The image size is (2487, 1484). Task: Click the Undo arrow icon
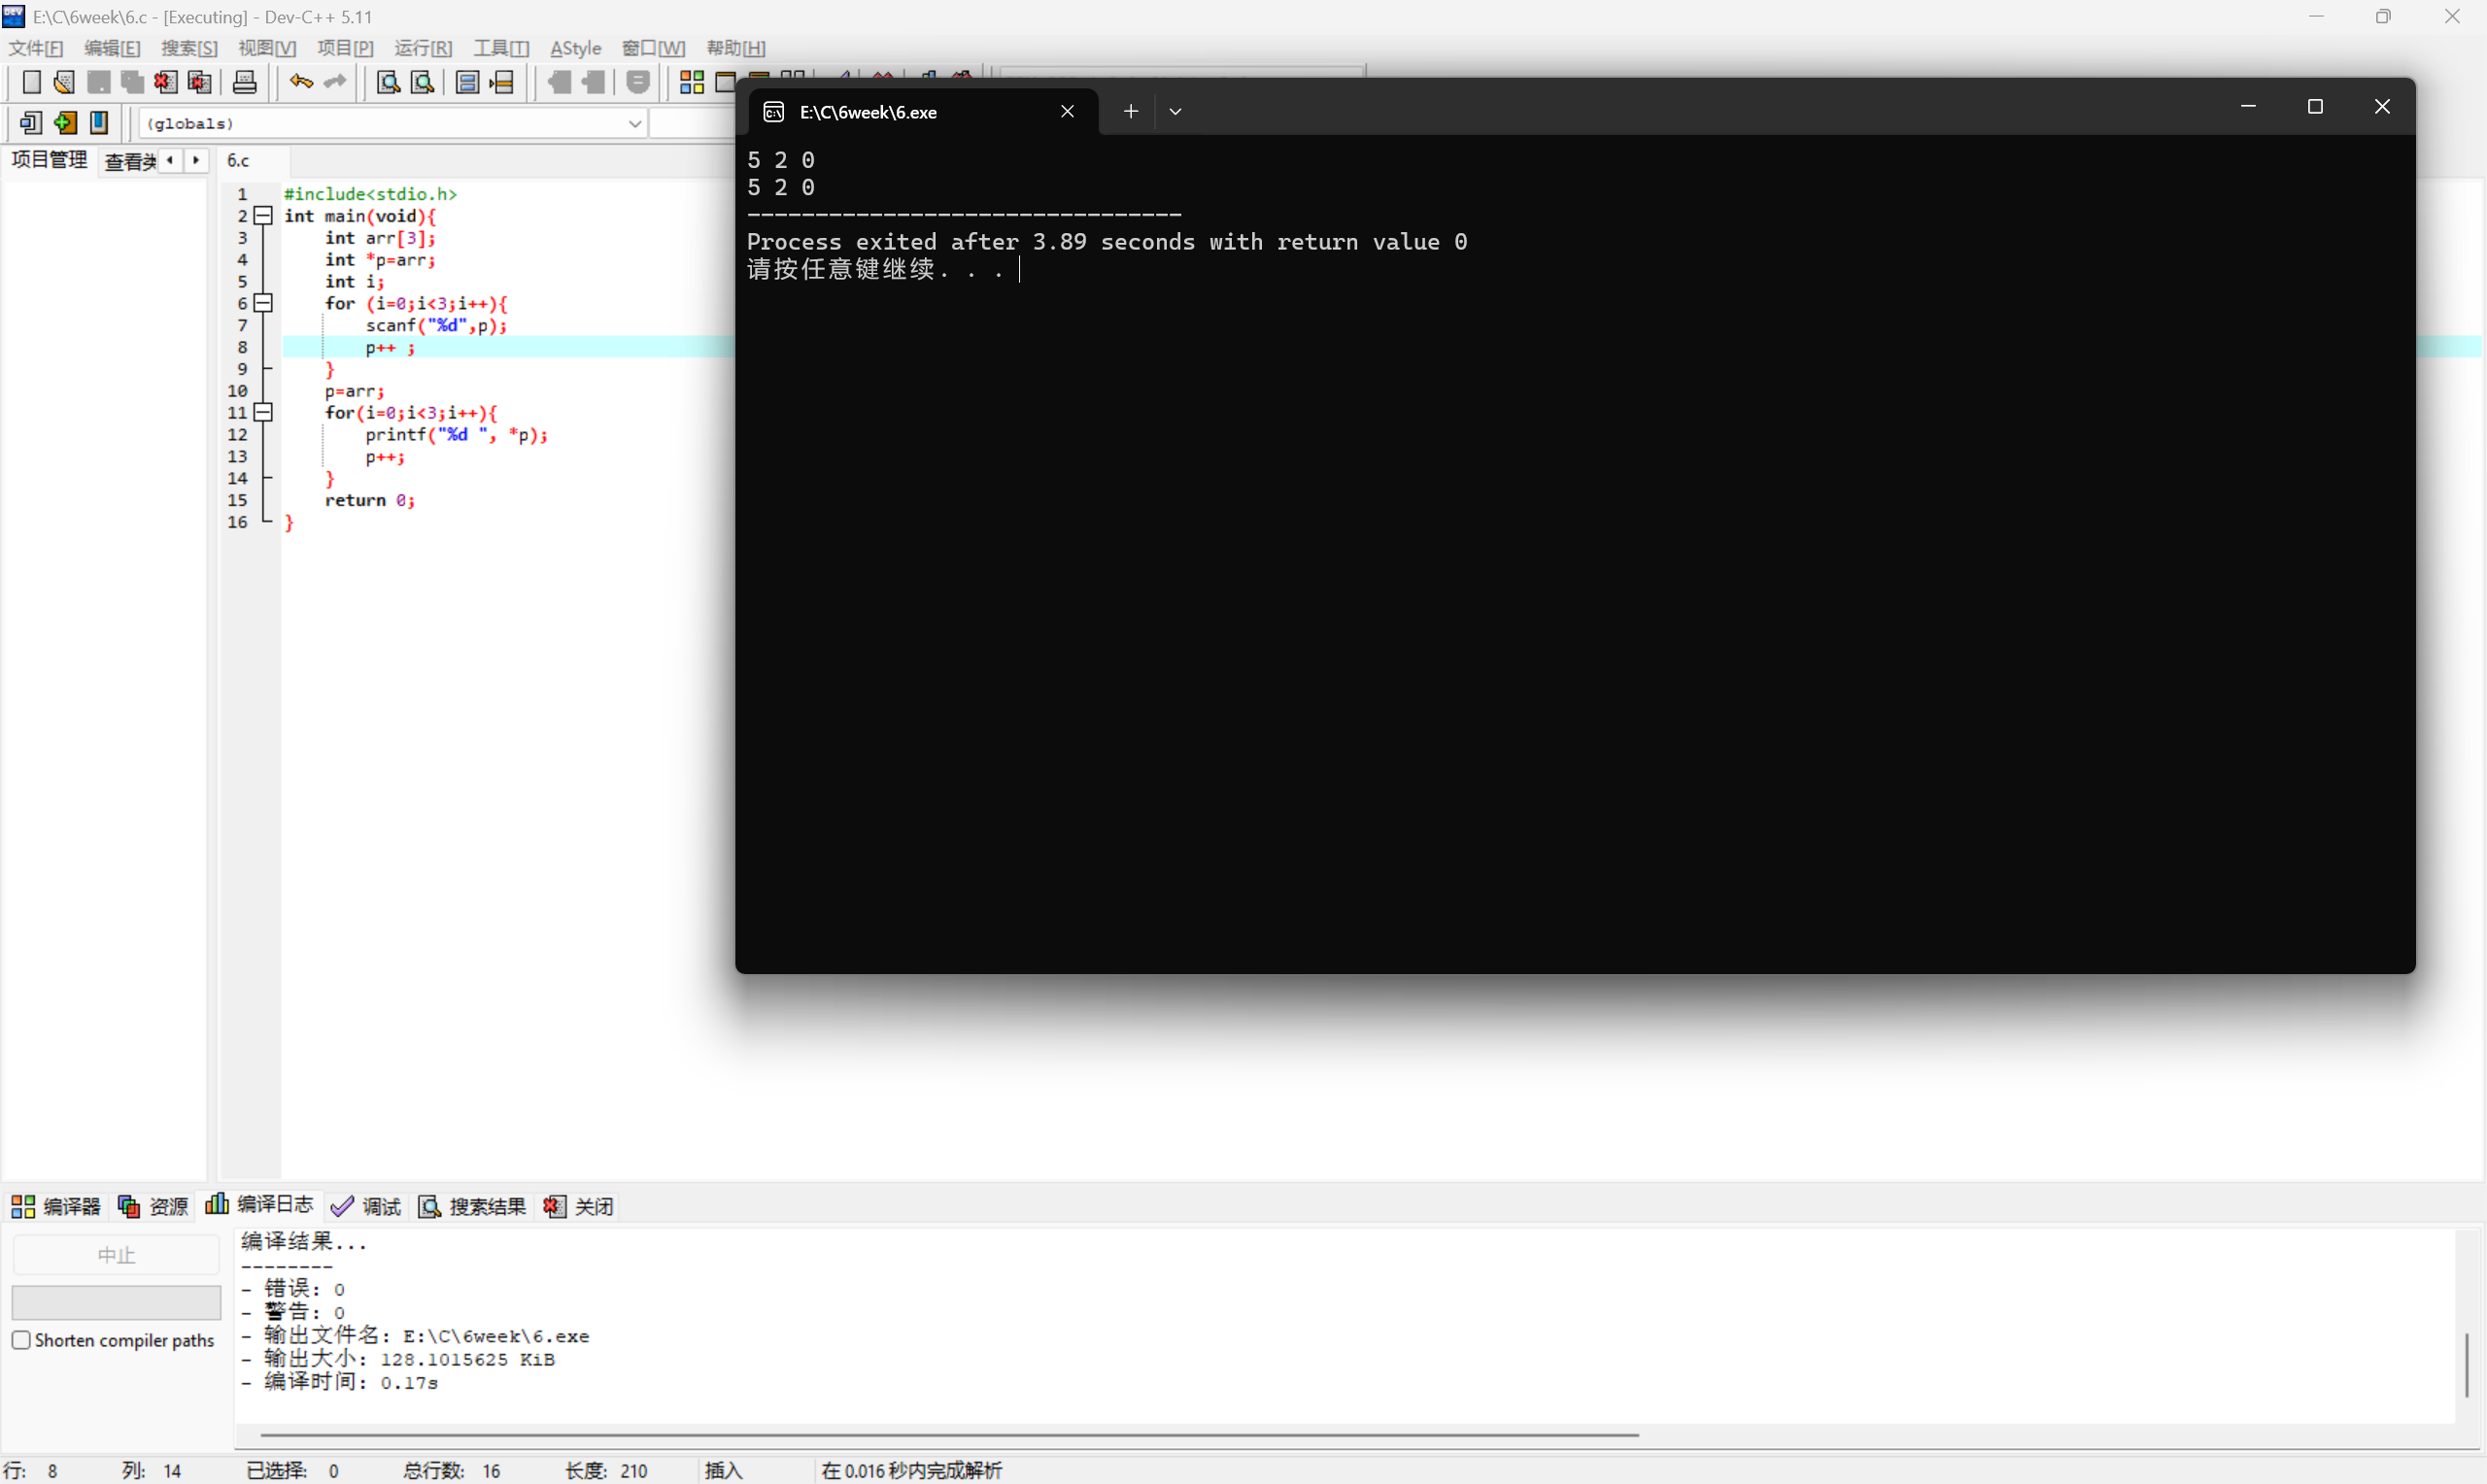[x=301, y=82]
